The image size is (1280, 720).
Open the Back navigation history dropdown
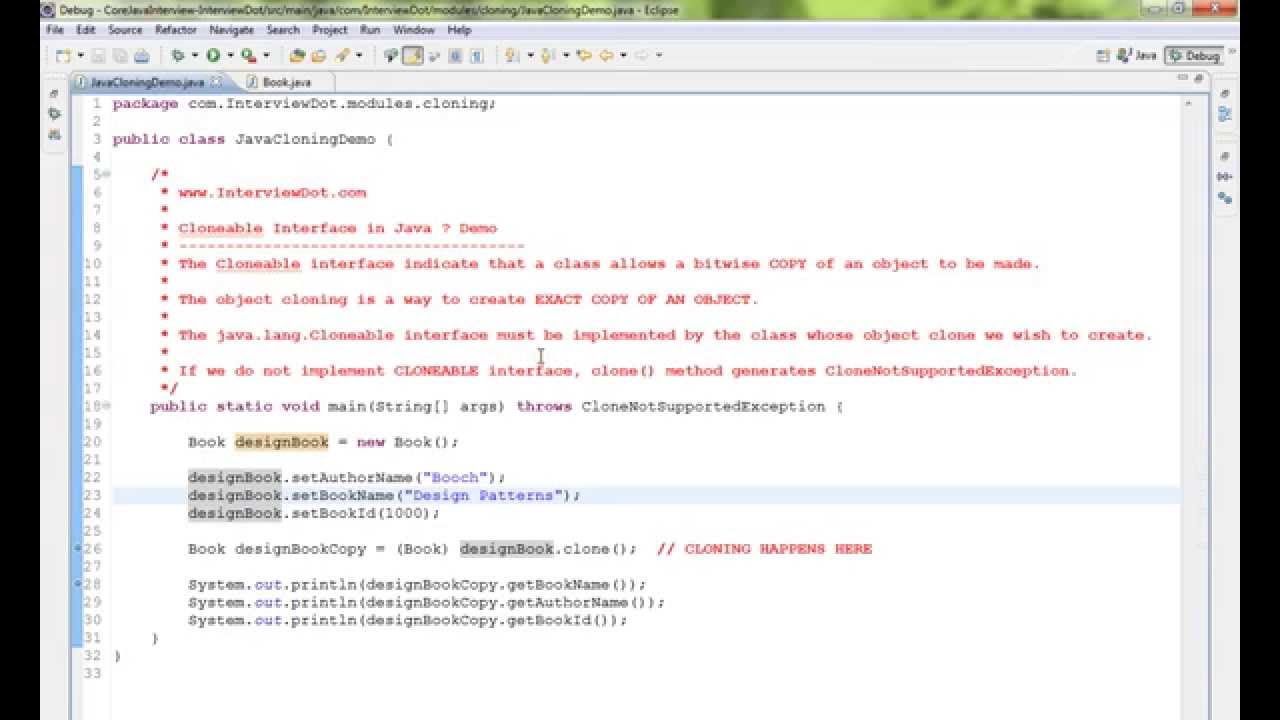tap(623, 55)
